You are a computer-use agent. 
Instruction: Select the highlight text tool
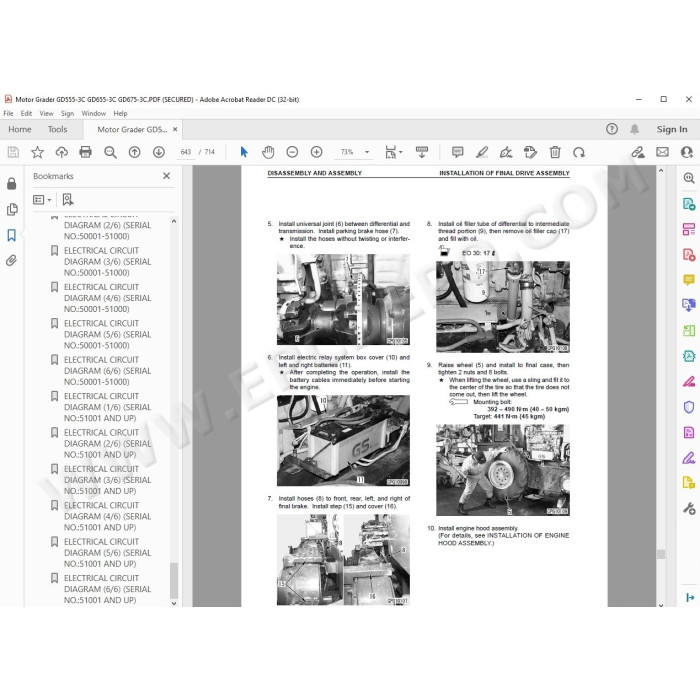pos(482,152)
